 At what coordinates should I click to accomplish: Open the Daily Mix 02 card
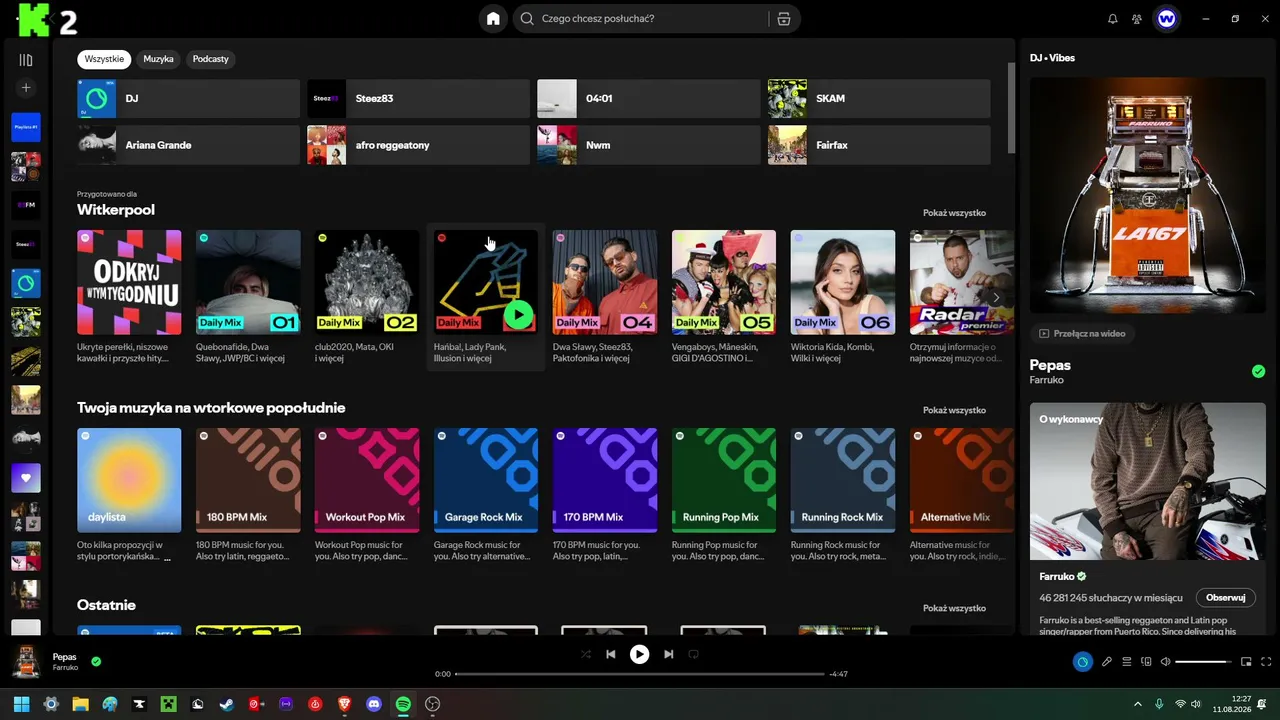(367, 297)
